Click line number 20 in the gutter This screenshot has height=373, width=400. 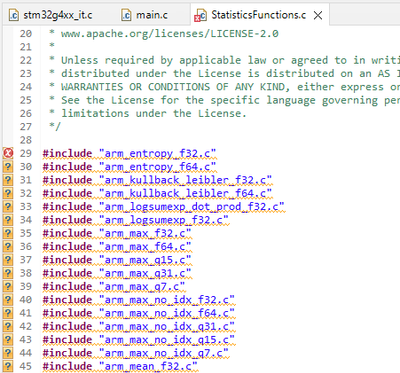26,34
